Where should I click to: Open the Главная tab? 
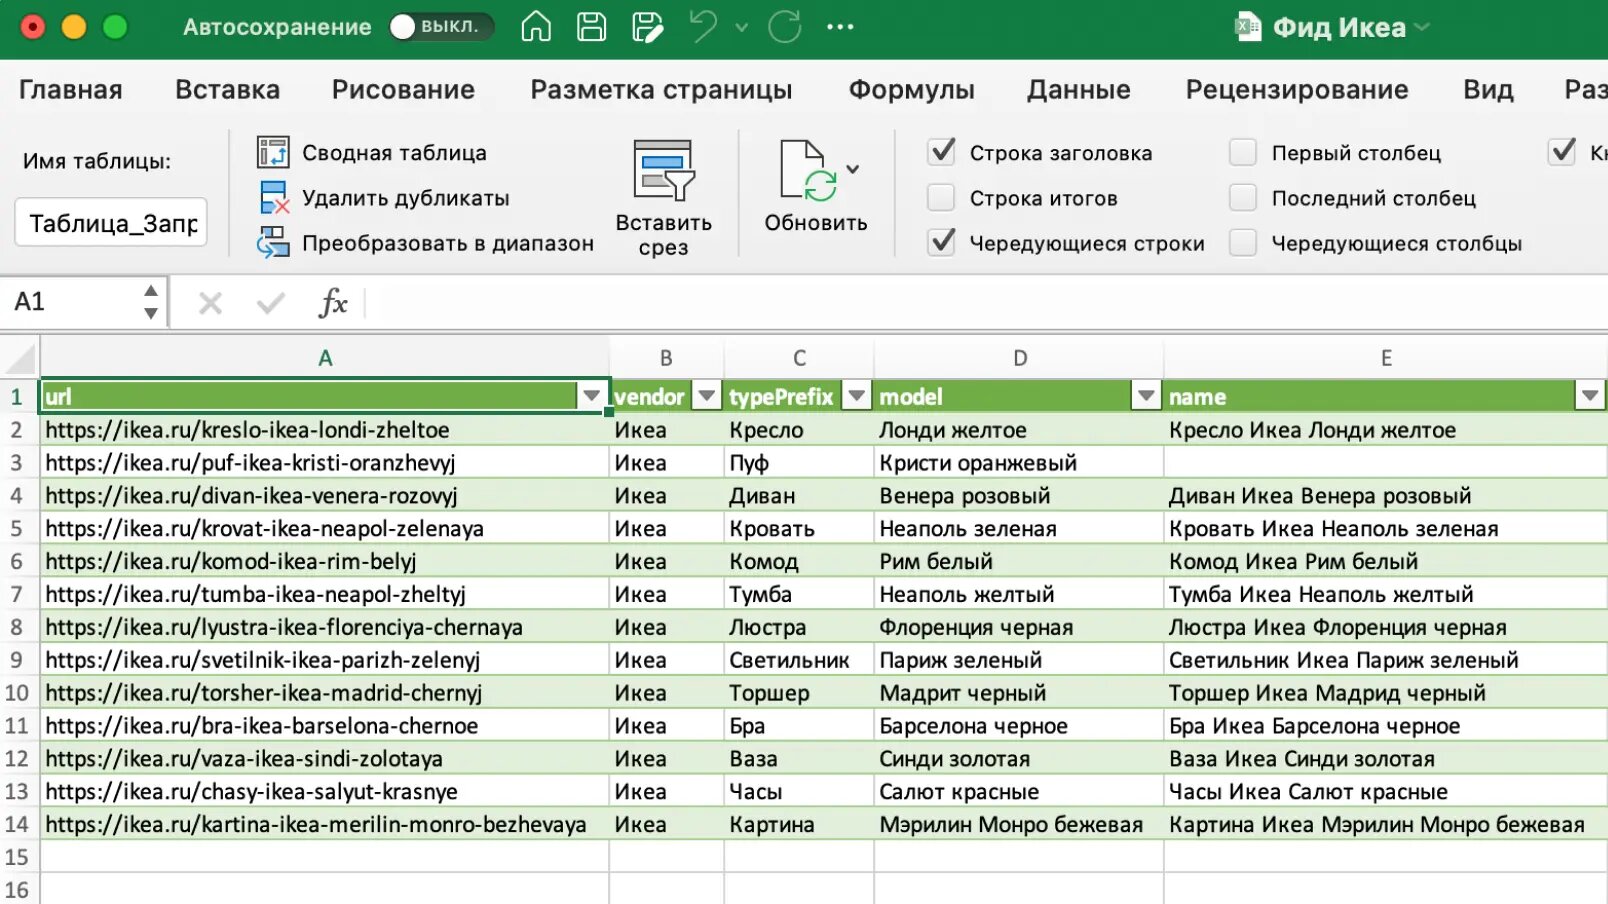(x=71, y=90)
